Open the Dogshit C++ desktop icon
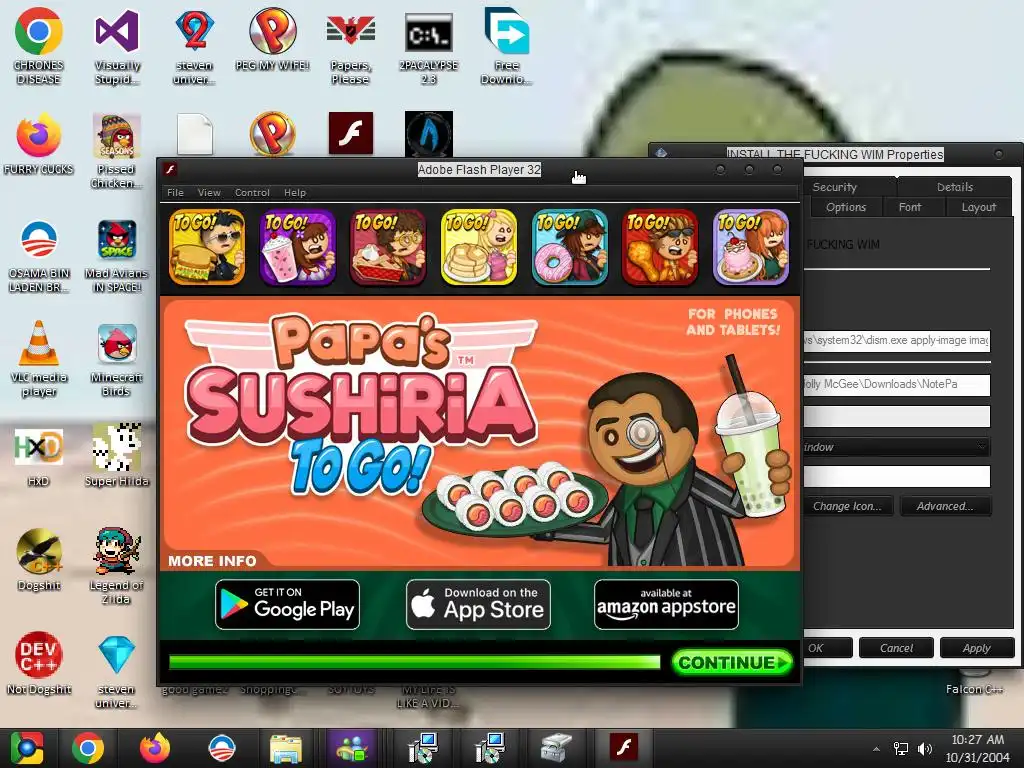Viewport: 1024px width, 768px height. click(x=39, y=559)
